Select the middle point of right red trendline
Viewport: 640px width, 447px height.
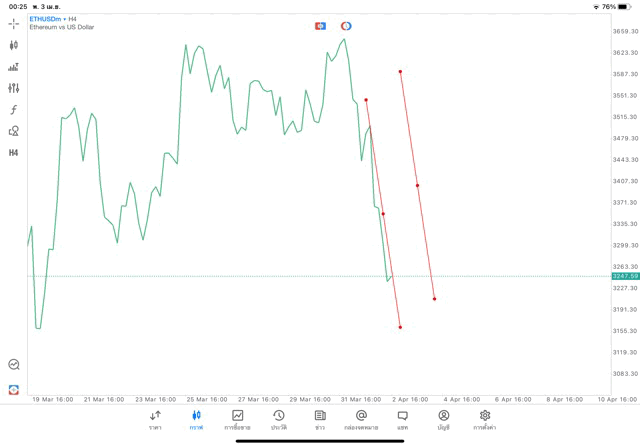(x=417, y=185)
